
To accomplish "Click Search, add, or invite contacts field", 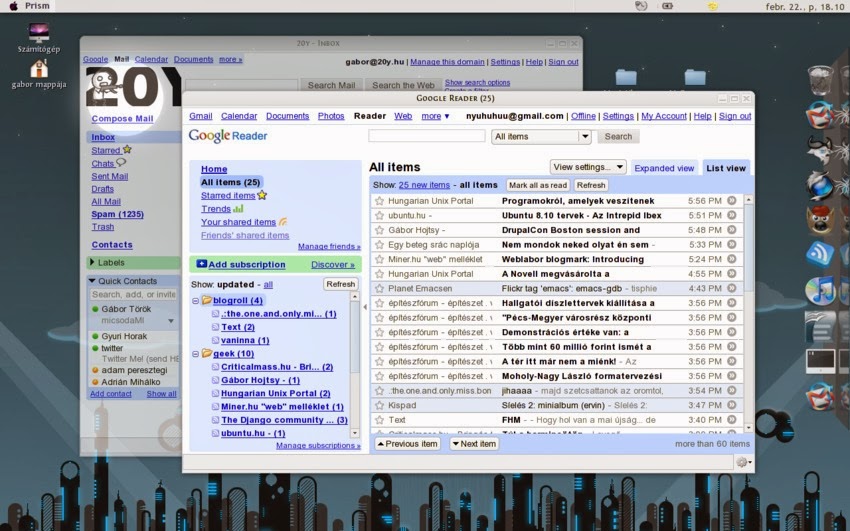I will tap(133, 294).
